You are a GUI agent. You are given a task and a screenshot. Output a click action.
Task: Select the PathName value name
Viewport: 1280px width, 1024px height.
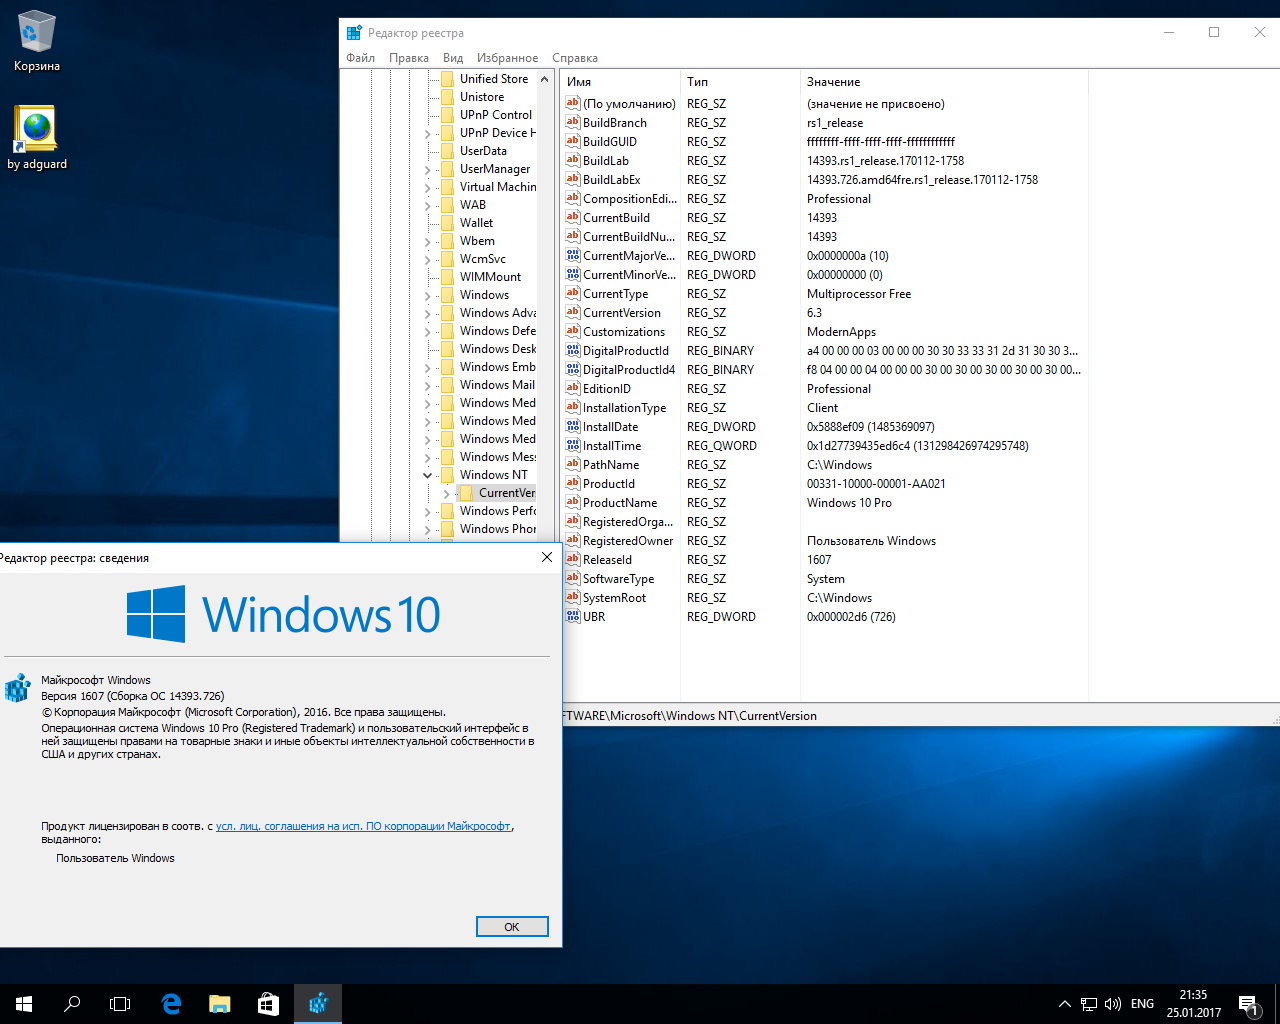click(x=611, y=465)
